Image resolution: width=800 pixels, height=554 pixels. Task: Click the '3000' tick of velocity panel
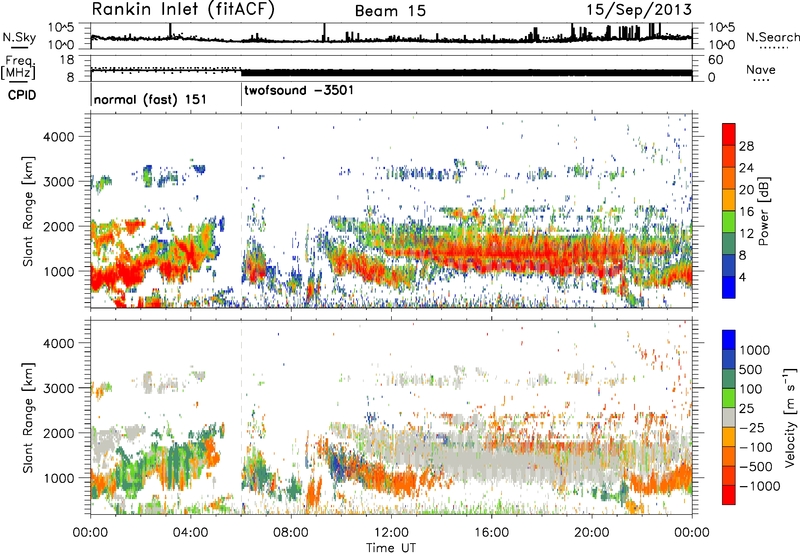(58, 388)
